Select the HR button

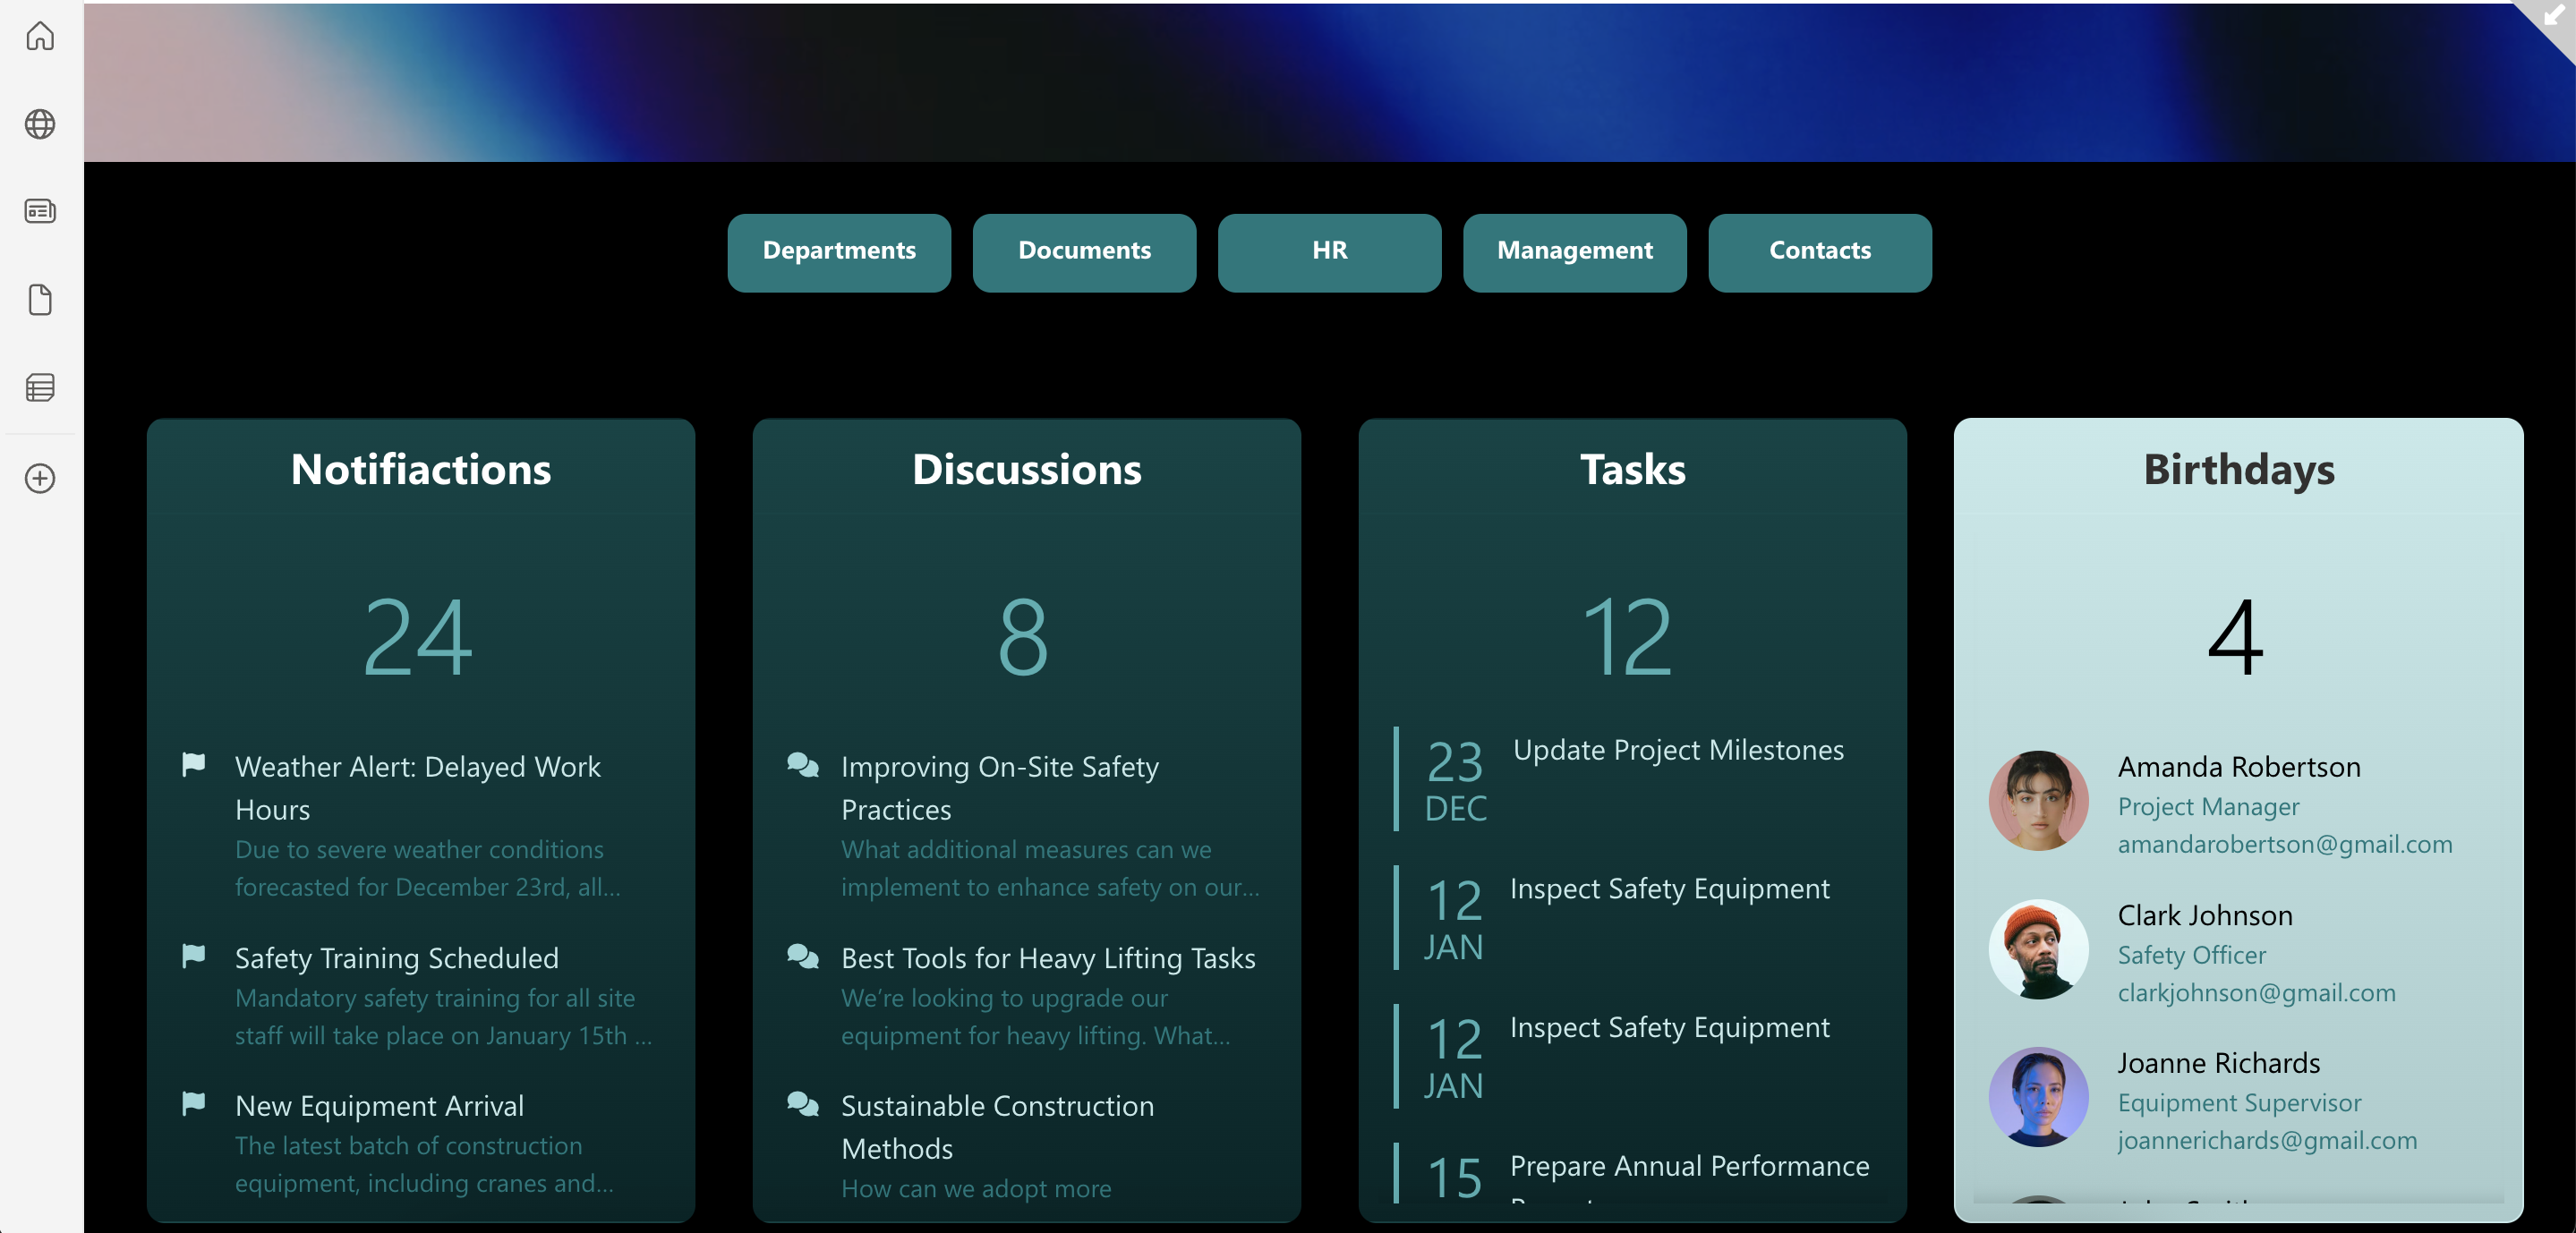[x=1329, y=251]
